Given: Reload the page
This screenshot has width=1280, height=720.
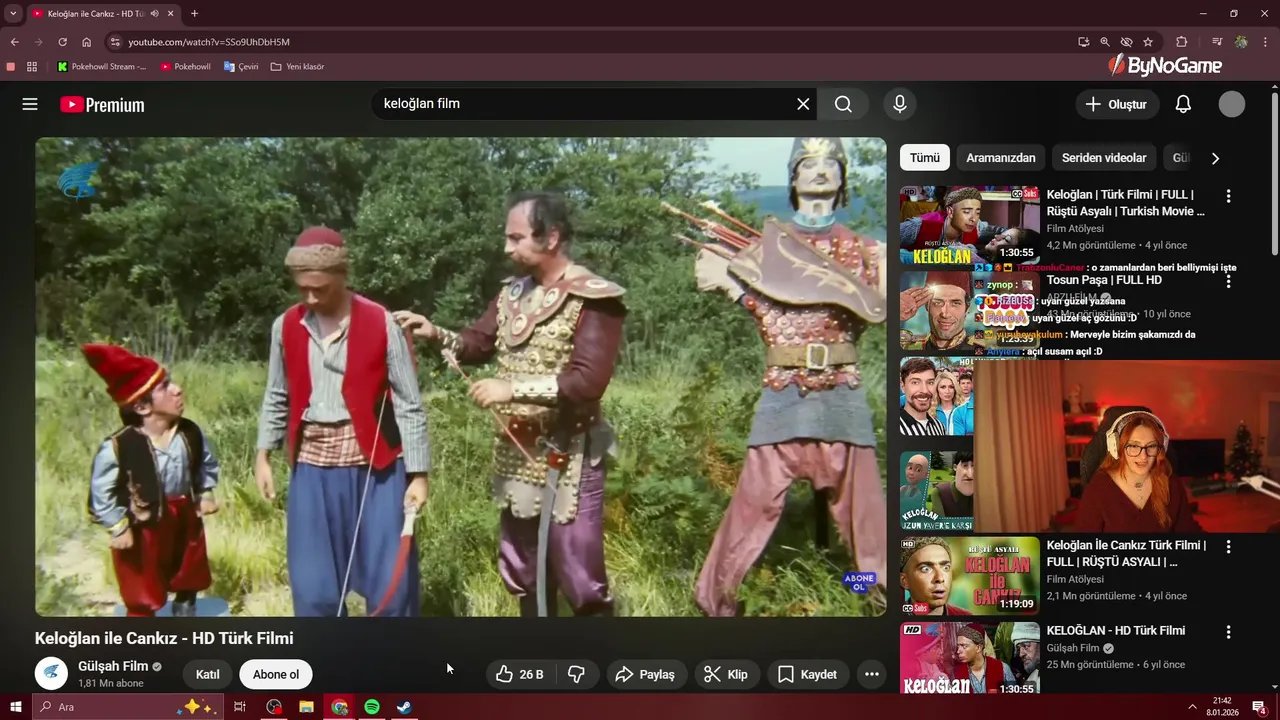Looking at the screenshot, I should (x=62, y=42).
